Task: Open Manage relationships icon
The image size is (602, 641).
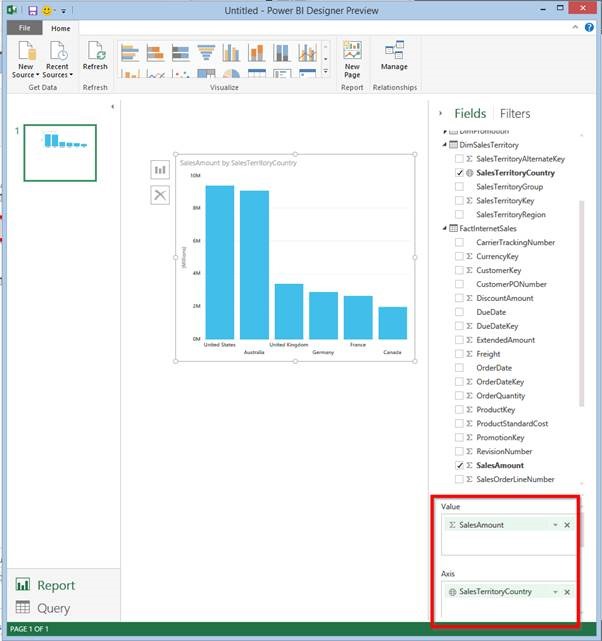Action: pos(394,50)
